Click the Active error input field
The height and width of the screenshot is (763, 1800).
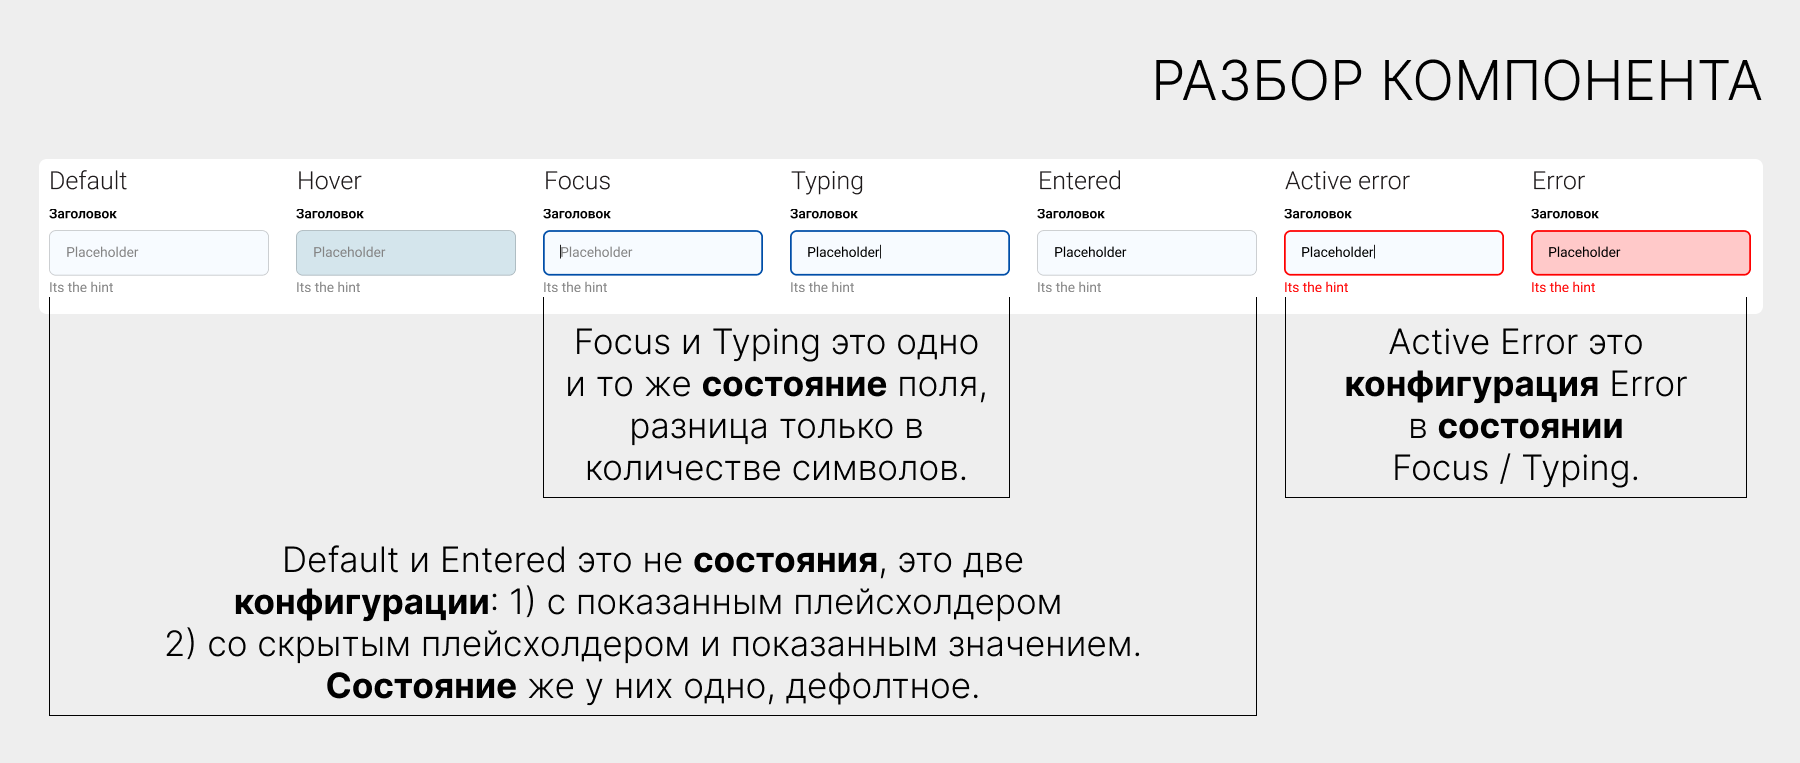point(1393,253)
